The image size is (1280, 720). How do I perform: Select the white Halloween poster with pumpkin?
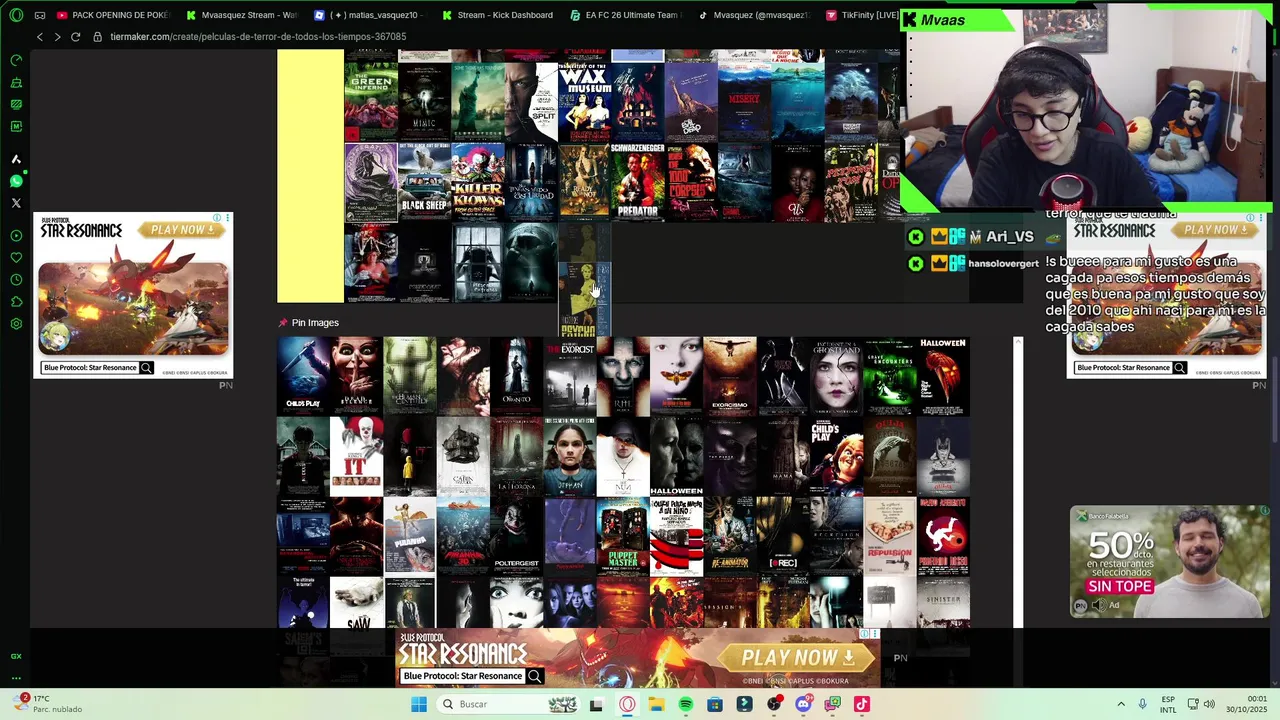(x=943, y=377)
